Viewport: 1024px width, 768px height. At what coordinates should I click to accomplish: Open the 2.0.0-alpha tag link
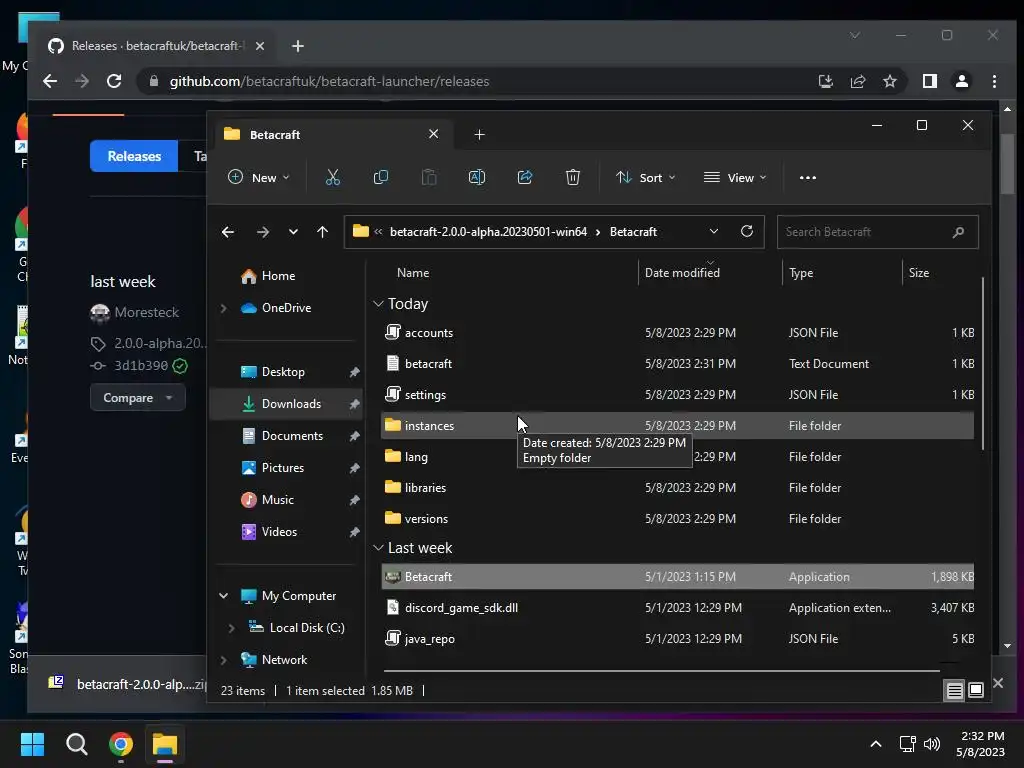pyautogui.click(x=160, y=343)
